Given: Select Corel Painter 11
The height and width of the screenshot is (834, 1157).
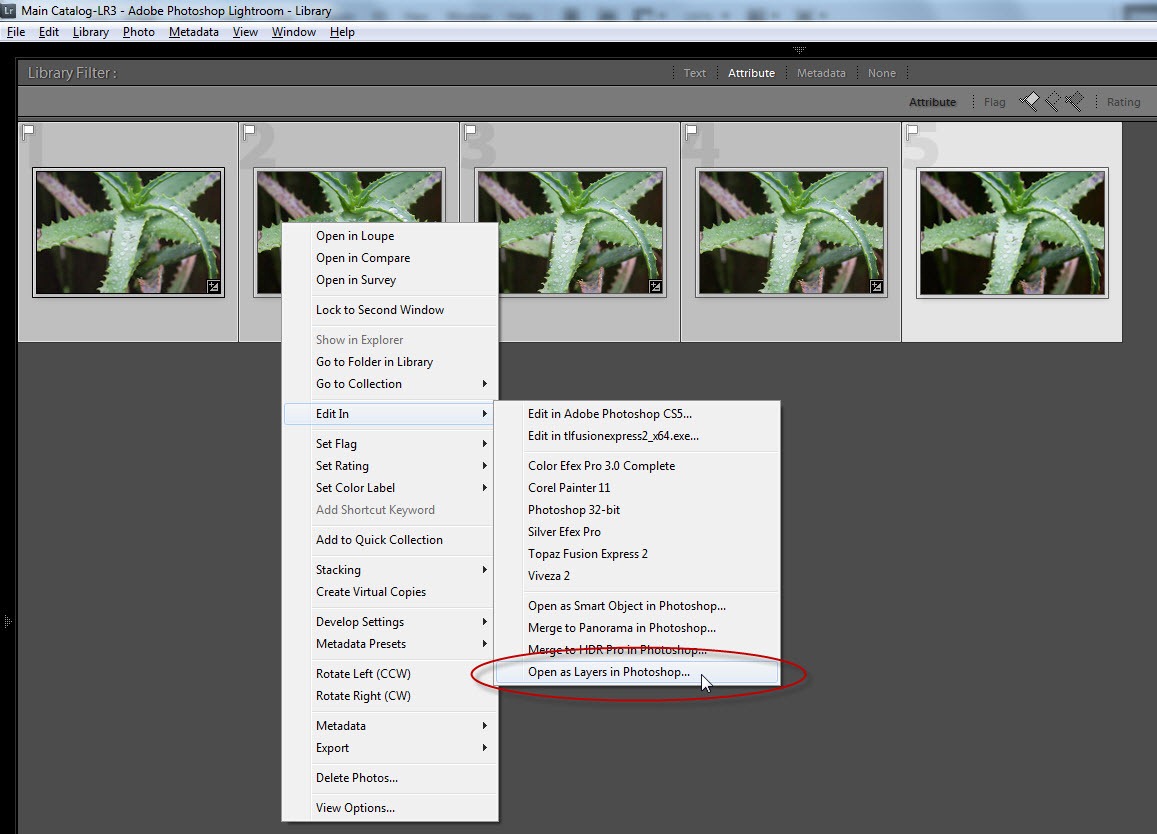Looking at the screenshot, I should (638, 488).
